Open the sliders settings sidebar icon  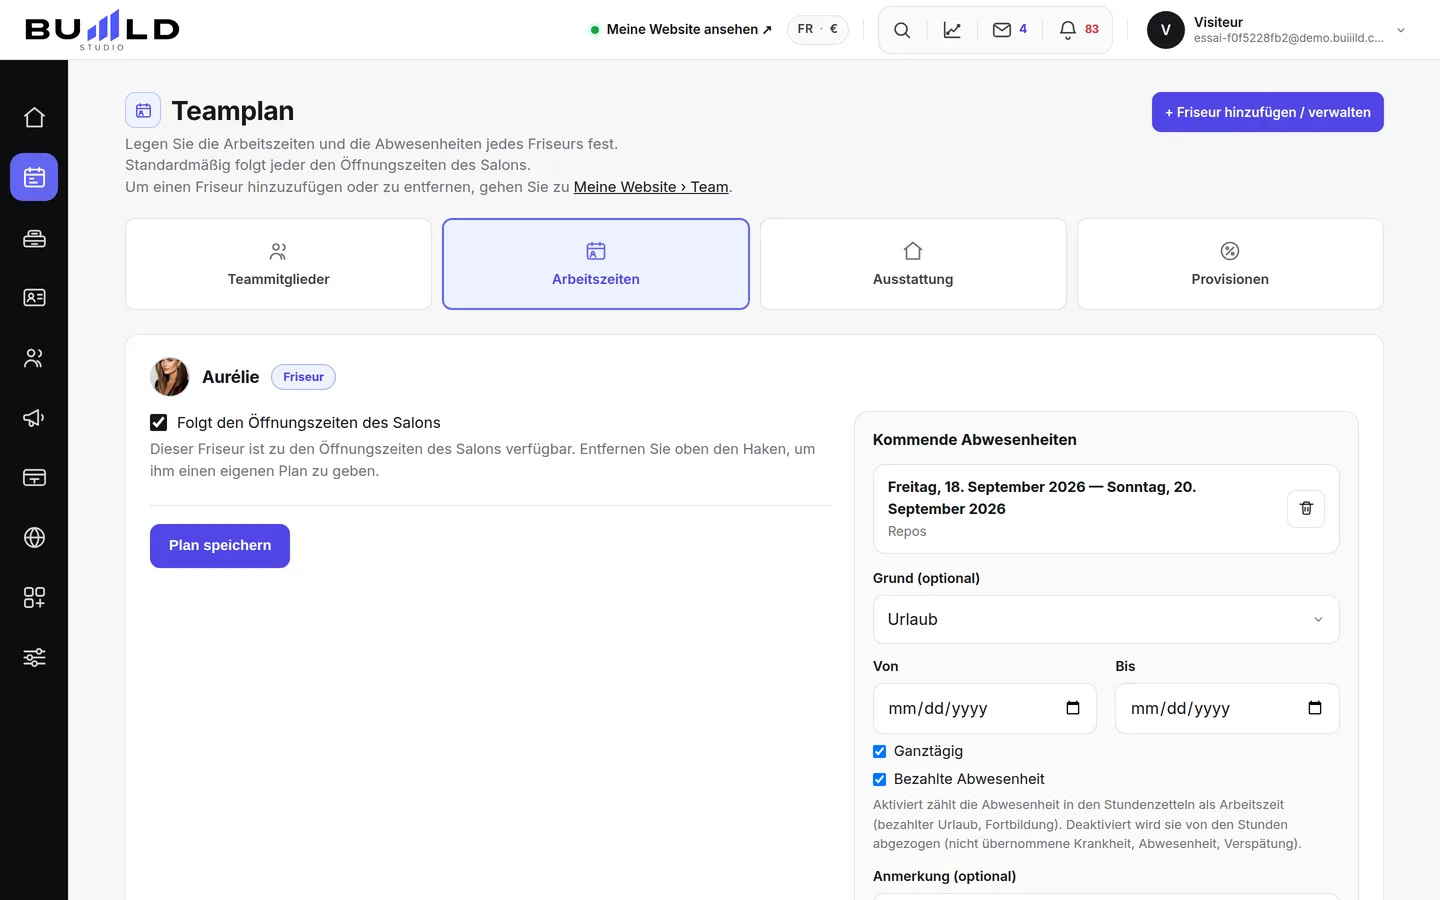click(34, 658)
